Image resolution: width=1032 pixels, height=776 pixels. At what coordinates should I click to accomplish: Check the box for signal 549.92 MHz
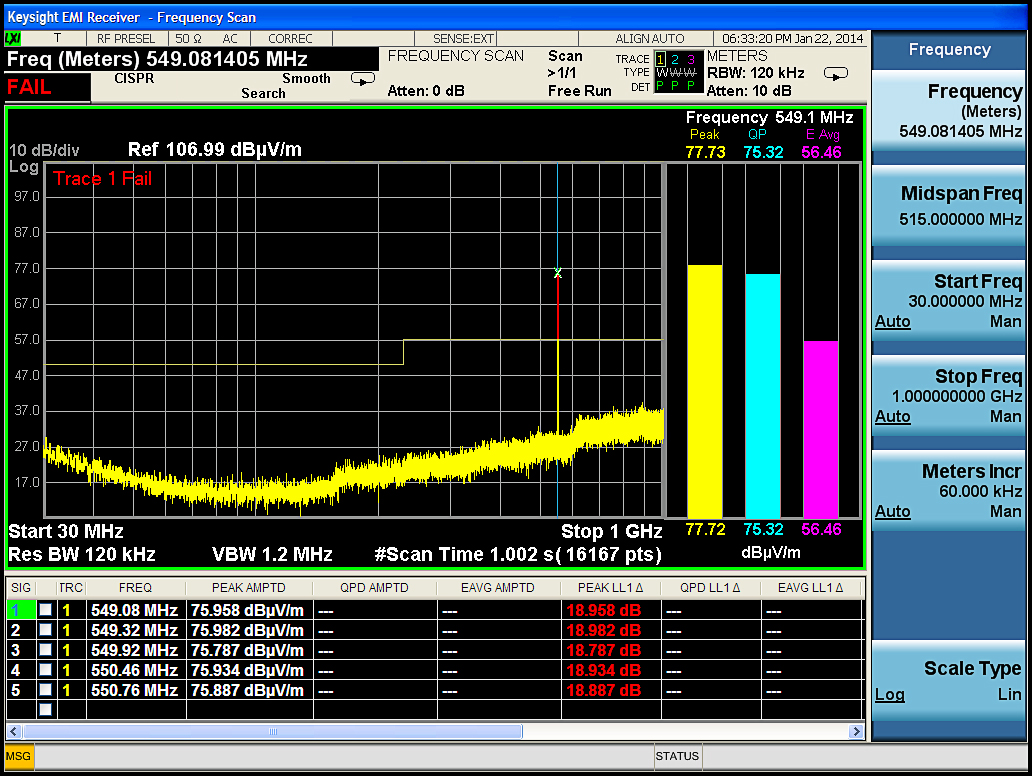45,650
